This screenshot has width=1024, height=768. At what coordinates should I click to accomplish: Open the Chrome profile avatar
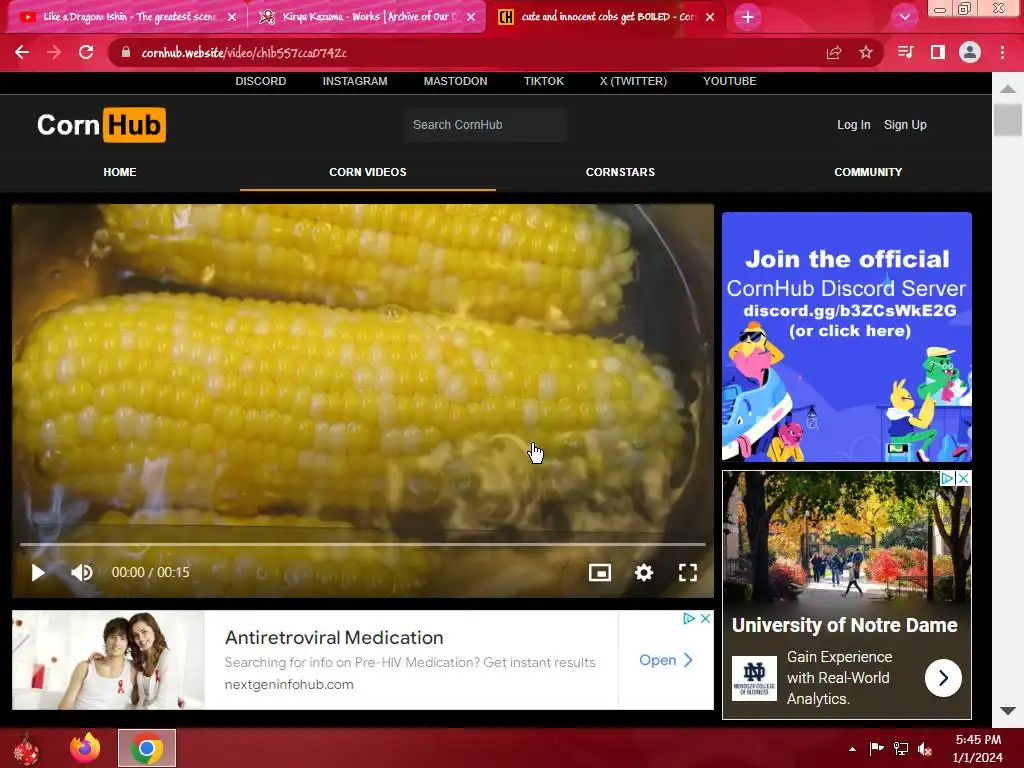[x=970, y=52]
